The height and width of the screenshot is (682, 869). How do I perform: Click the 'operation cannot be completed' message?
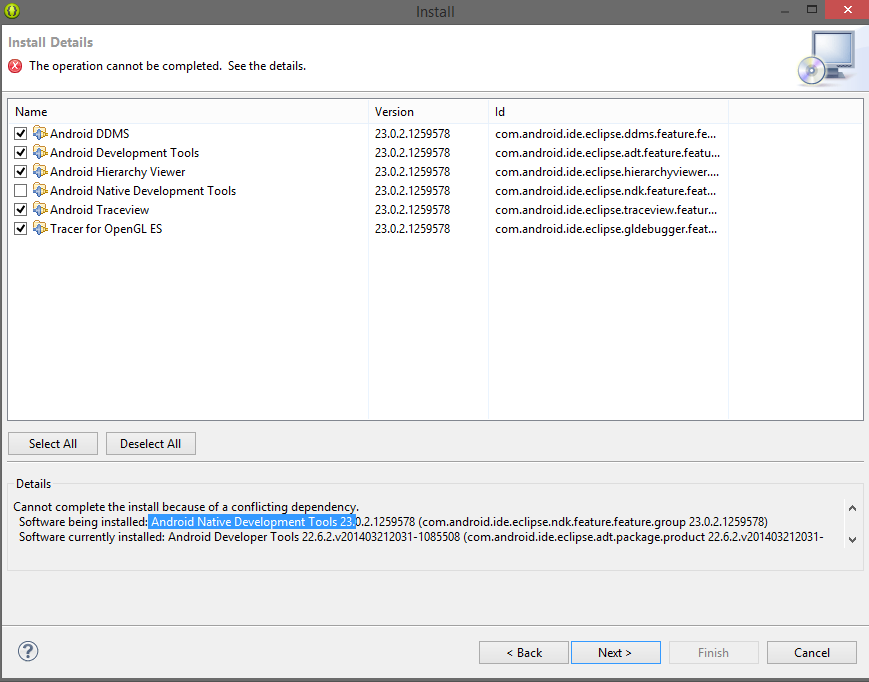point(167,66)
